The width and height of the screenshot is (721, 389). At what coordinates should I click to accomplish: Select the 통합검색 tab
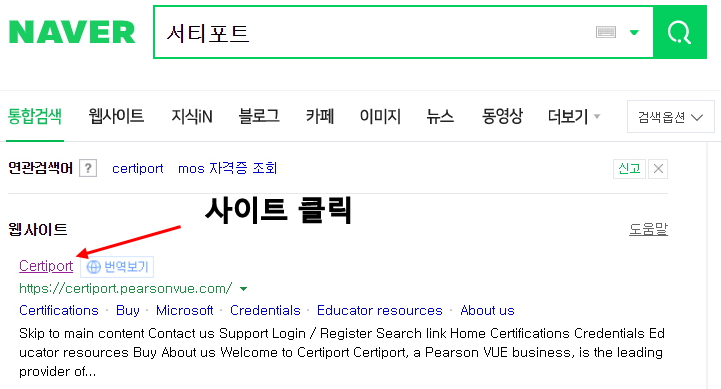pos(34,116)
